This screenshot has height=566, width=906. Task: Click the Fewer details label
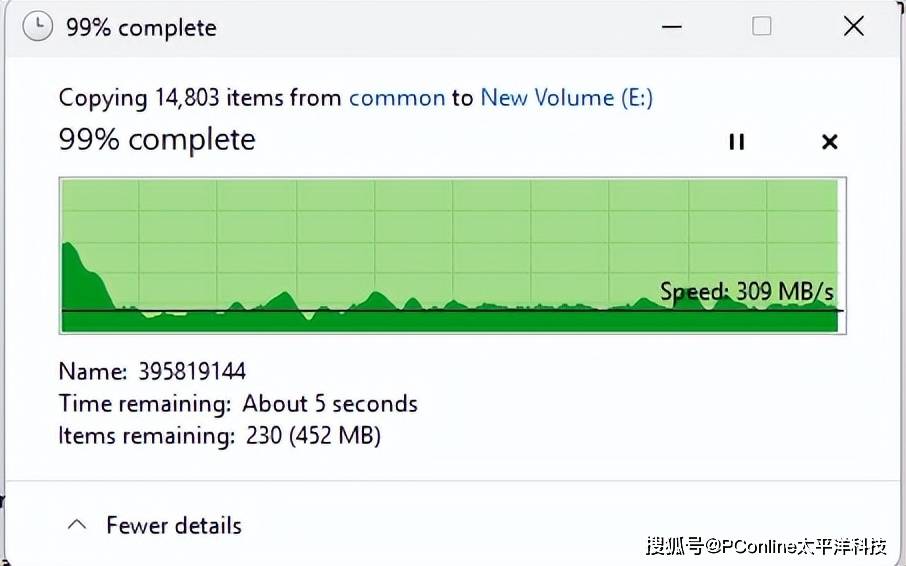[174, 526]
